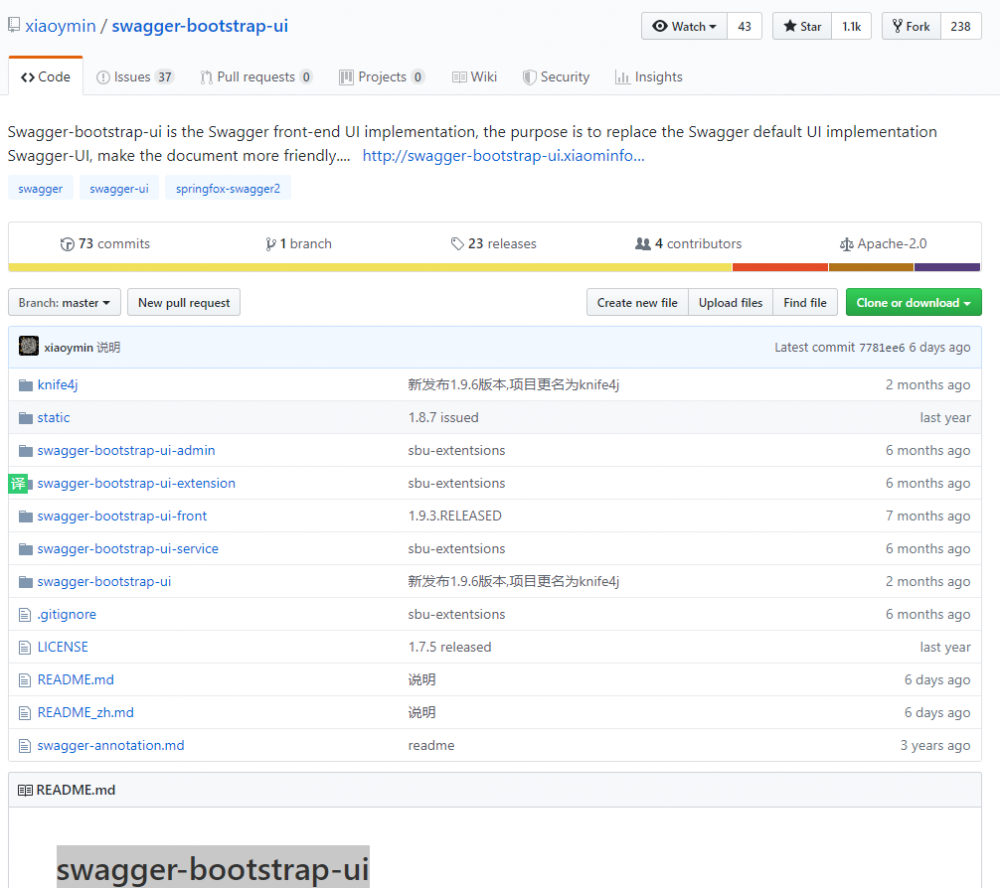Click the Security shield icon

pos(528,77)
